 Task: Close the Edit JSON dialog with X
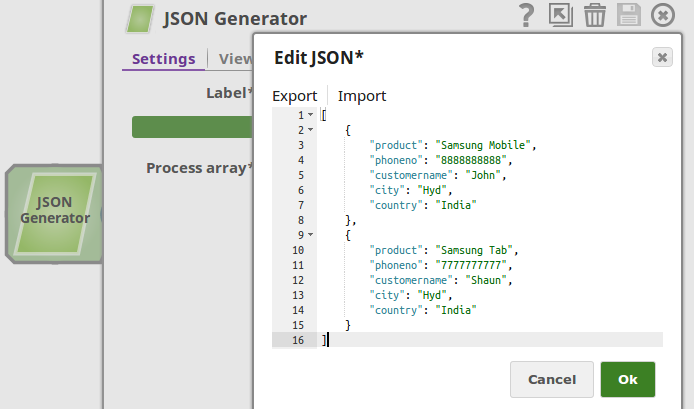tap(662, 58)
